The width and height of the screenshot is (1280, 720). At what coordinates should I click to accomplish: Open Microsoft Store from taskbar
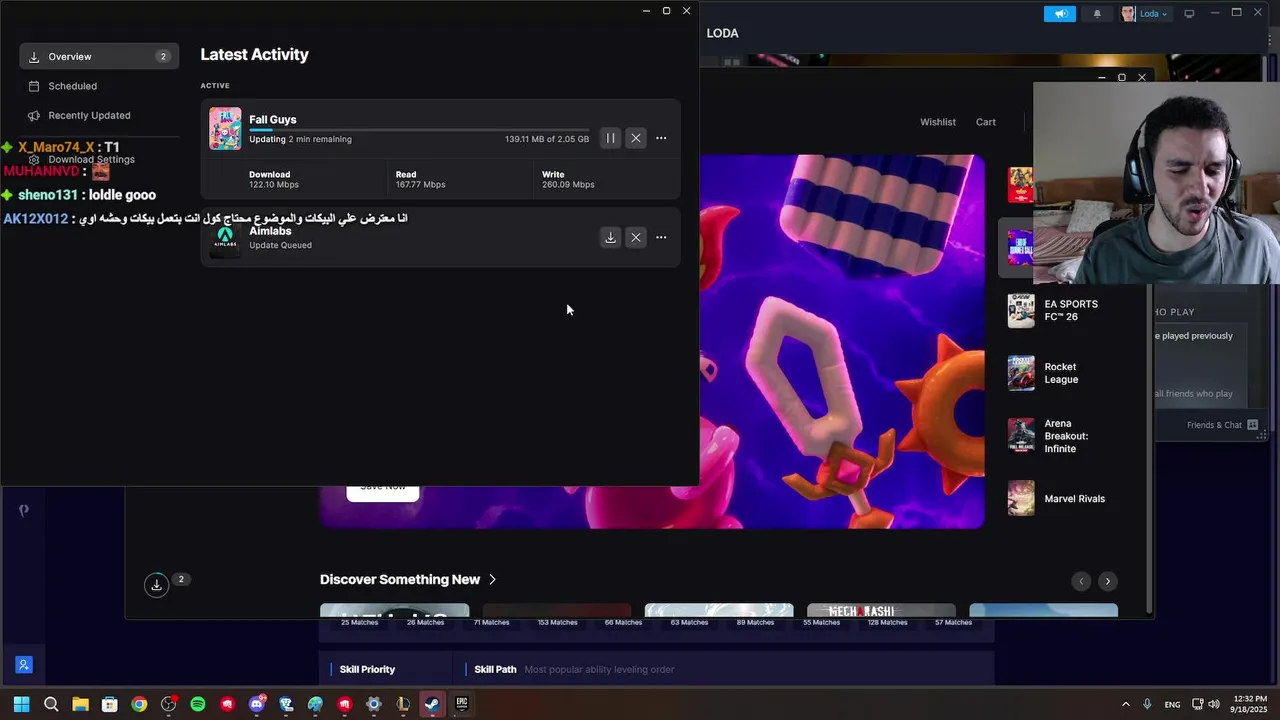[110, 704]
